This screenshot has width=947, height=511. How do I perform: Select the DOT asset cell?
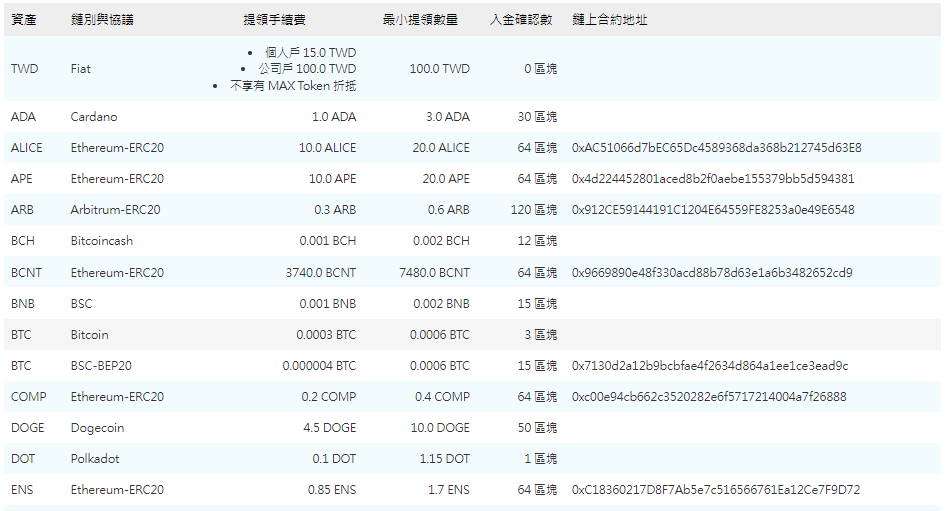pos(23,459)
